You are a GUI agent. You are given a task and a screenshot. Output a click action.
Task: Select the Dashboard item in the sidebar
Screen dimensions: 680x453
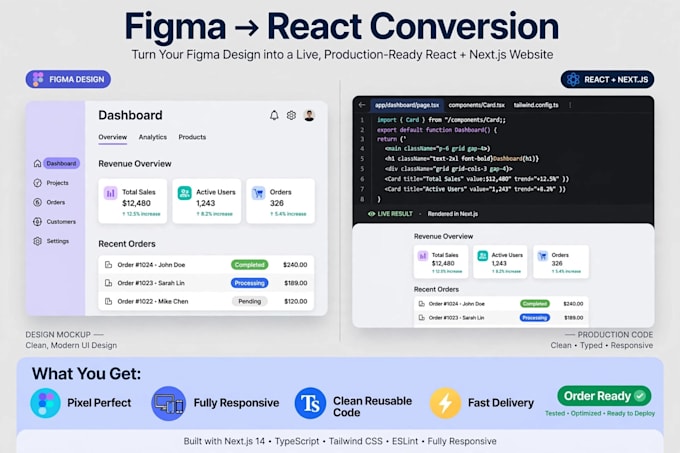click(61, 163)
